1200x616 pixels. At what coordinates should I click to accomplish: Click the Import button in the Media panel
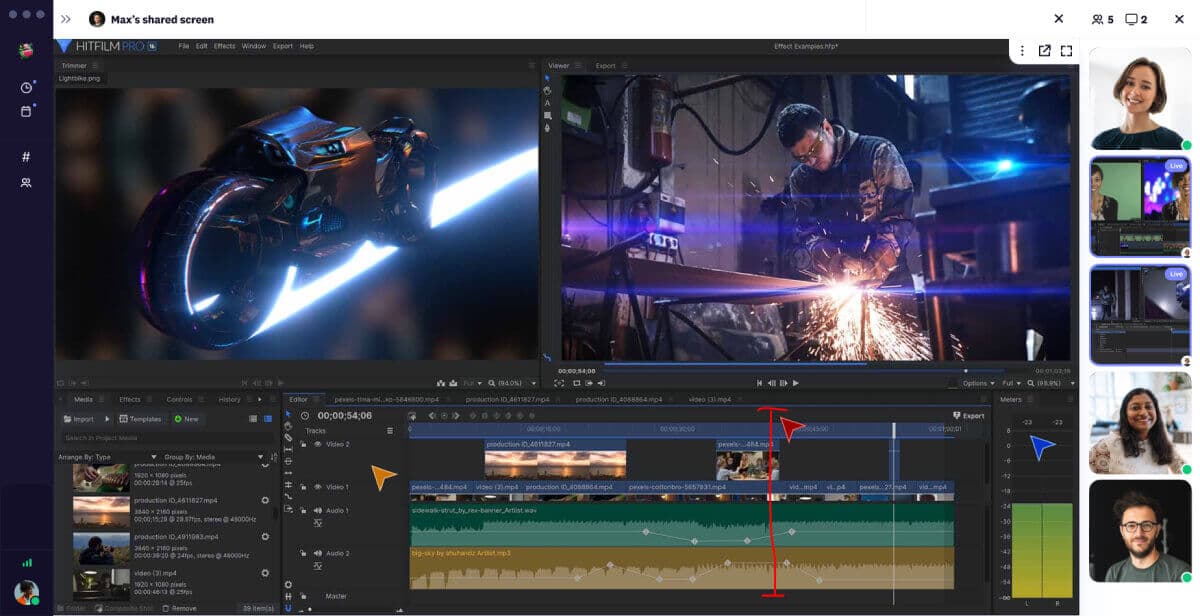tap(80, 419)
